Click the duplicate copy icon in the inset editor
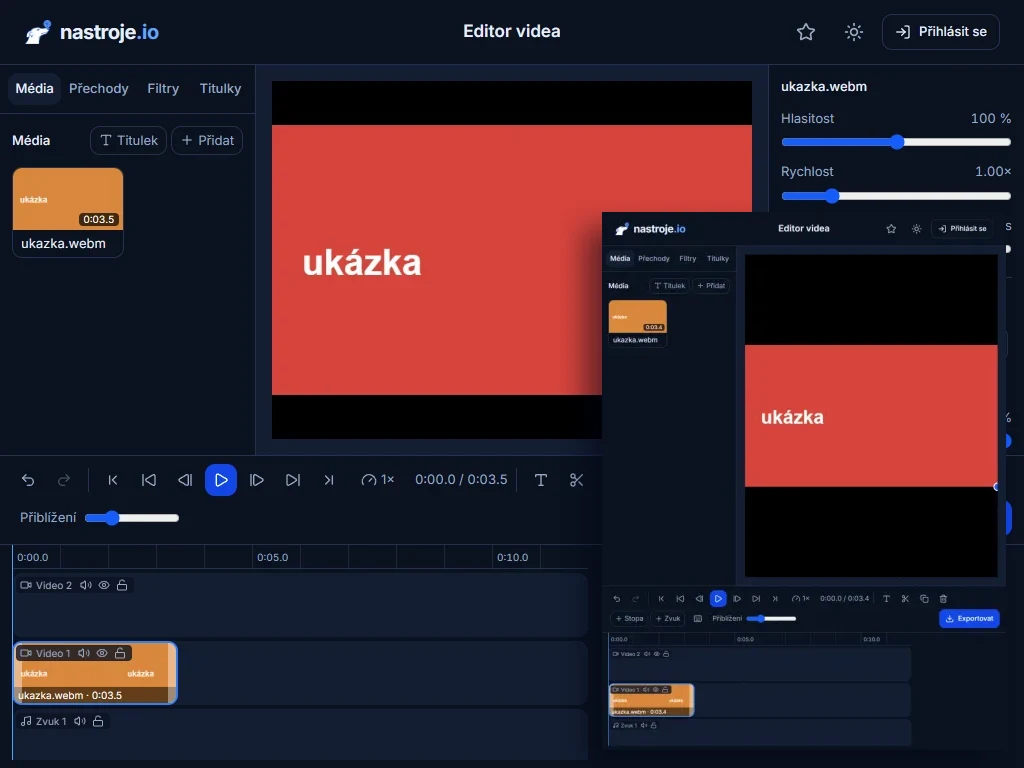Viewport: 1024px width, 768px height. tap(924, 598)
